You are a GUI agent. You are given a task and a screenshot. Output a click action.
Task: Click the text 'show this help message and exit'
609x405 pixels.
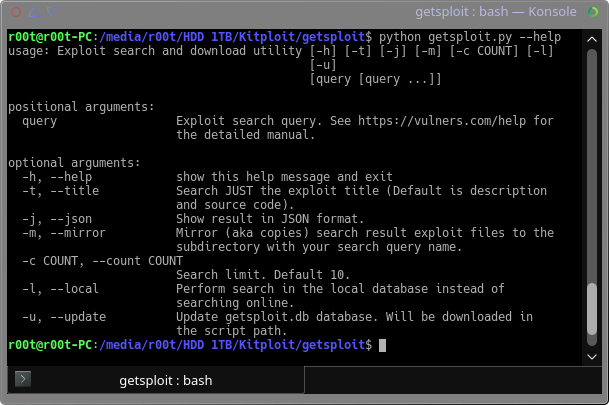point(284,177)
